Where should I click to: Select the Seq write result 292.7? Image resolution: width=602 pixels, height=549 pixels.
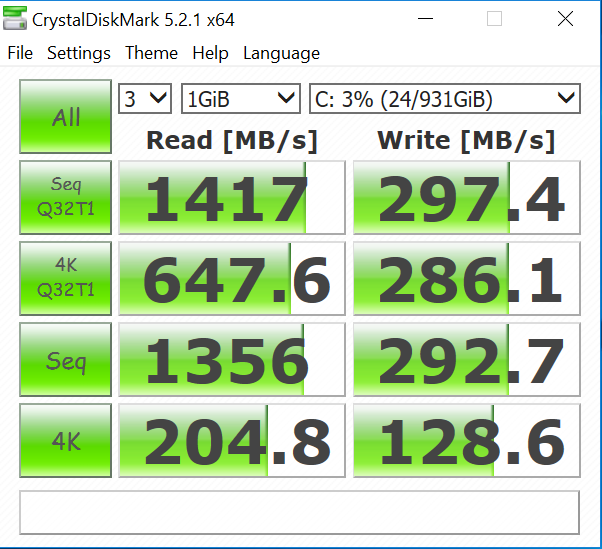(x=466, y=359)
